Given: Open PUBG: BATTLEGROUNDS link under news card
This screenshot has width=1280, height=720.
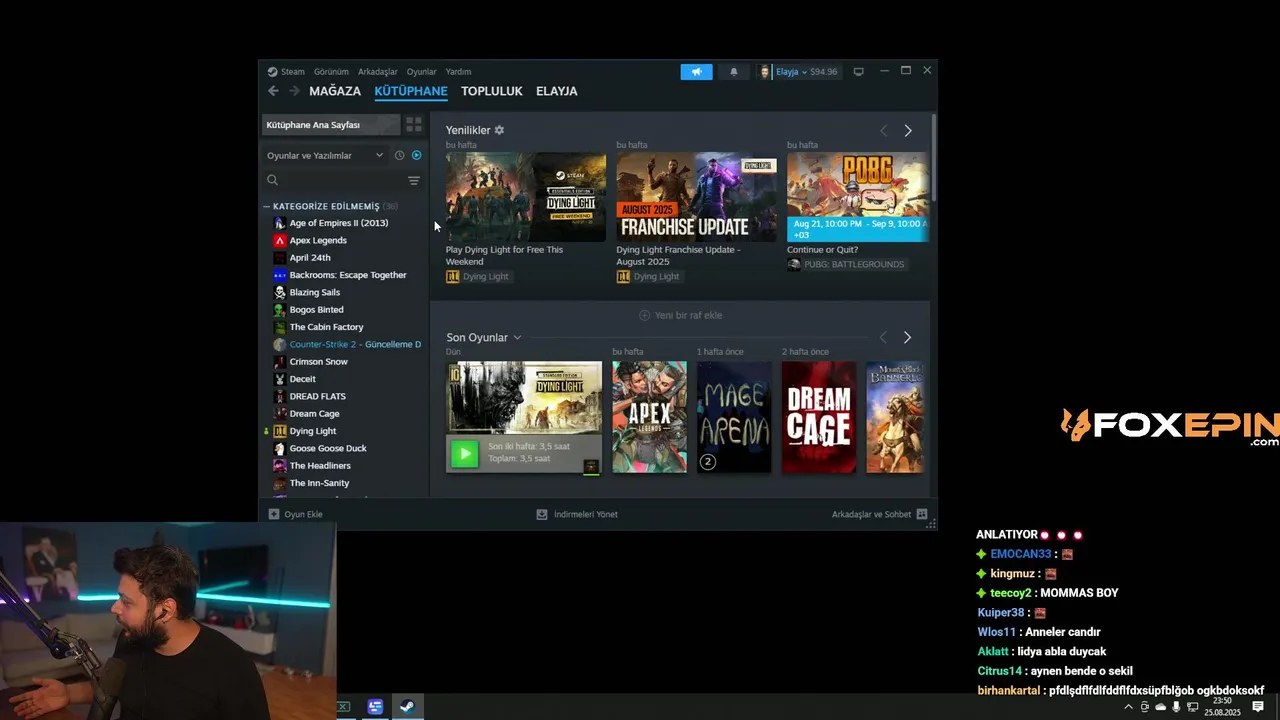Looking at the screenshot, I should coord(854,264).
